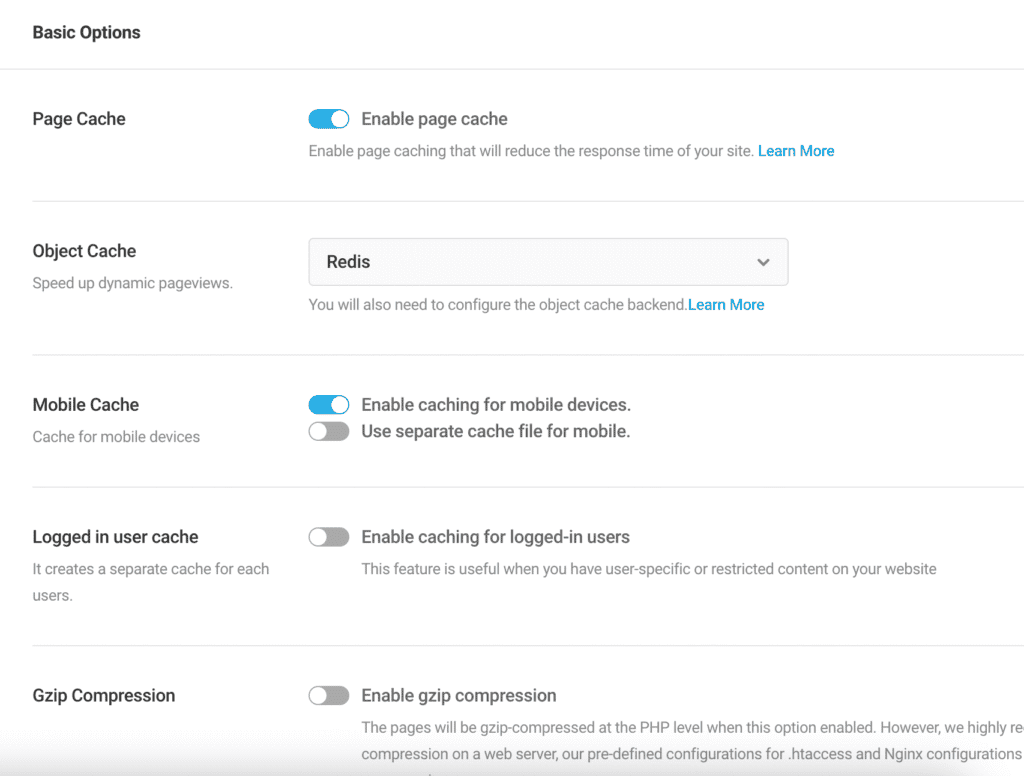
Task: Select the Gzip Compression setting title
Action: coord(103,696)
